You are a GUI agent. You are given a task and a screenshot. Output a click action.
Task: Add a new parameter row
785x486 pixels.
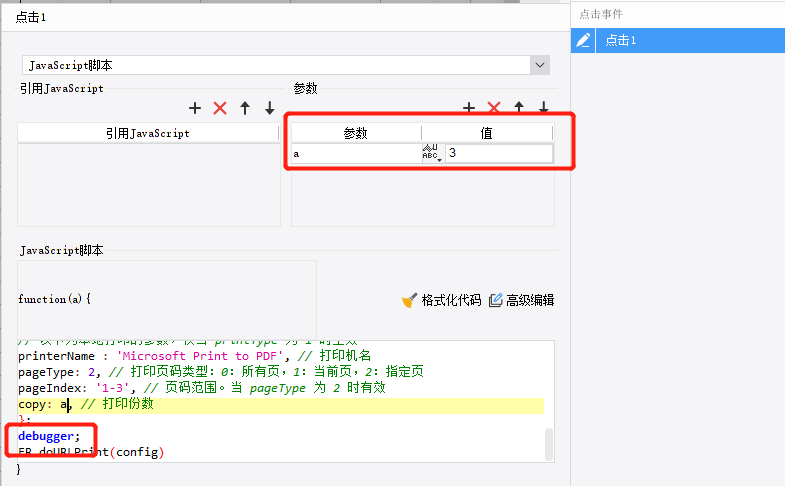pos(469,108)
